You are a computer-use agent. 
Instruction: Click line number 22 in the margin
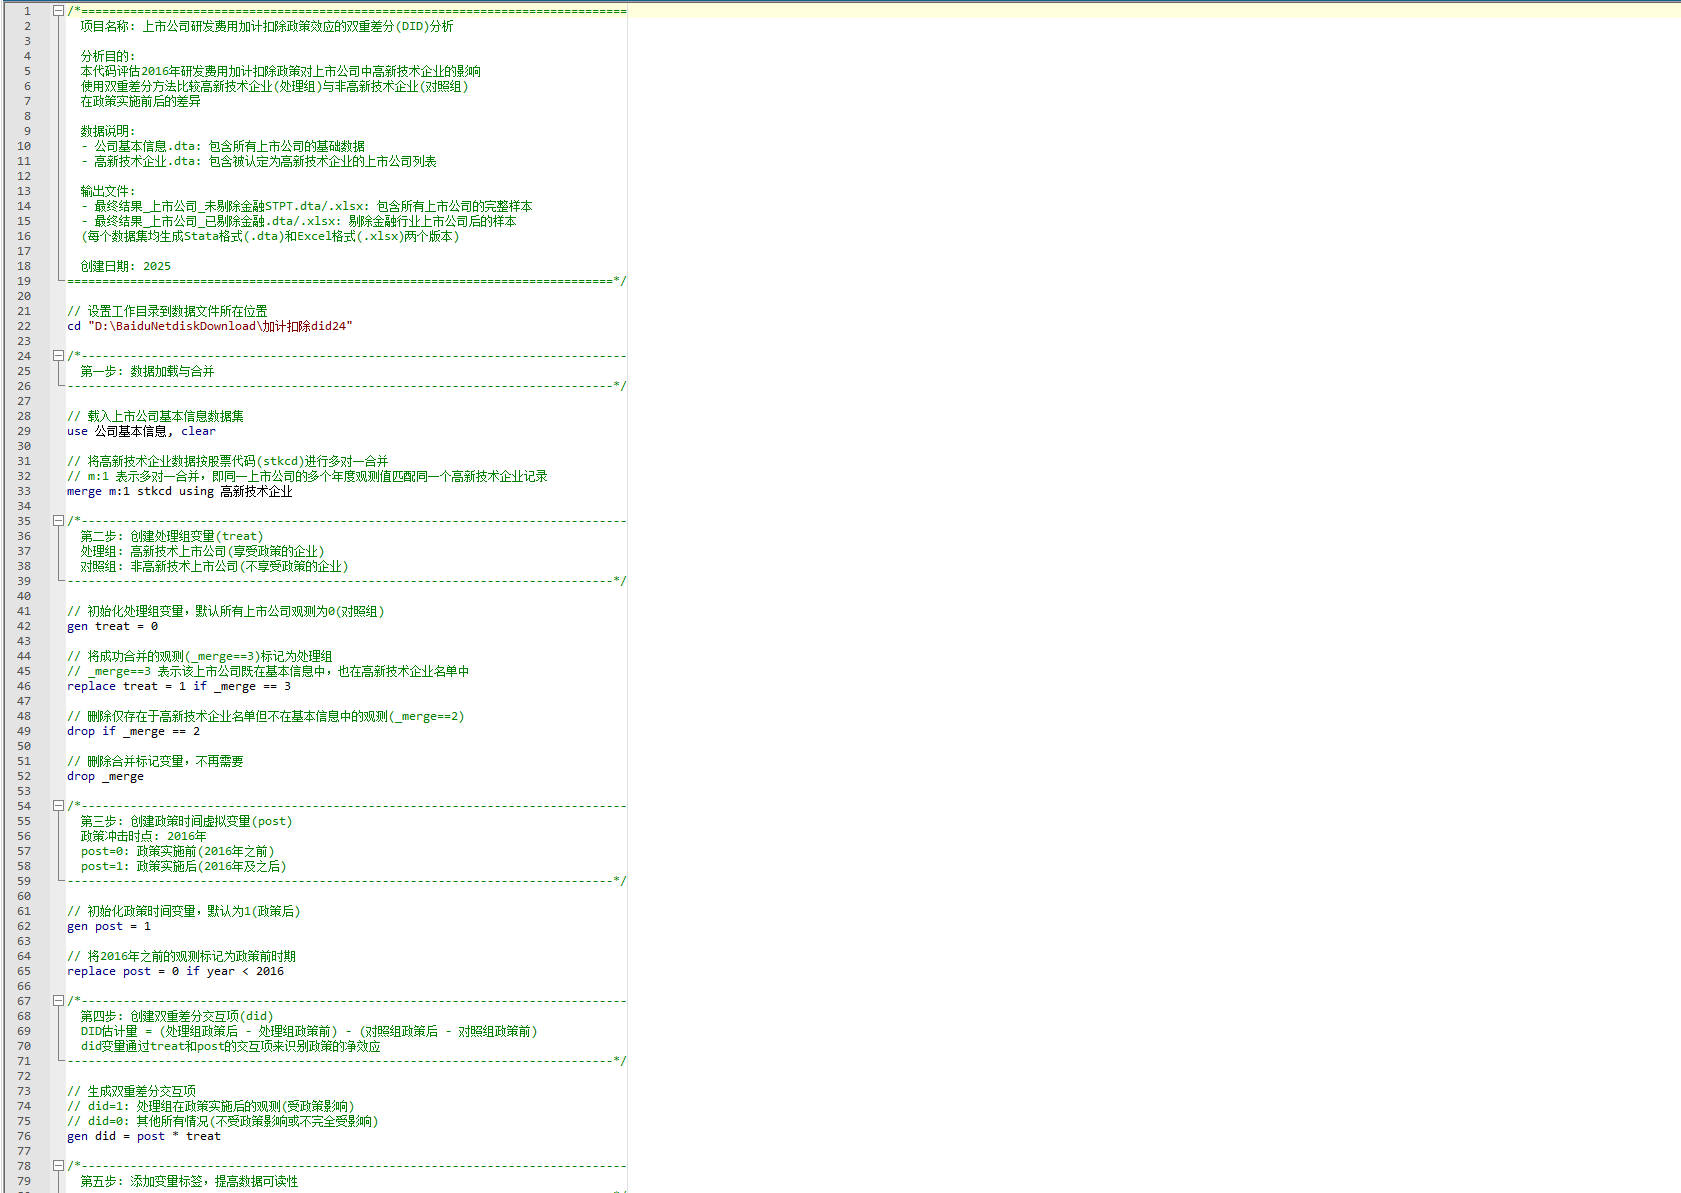(24, 326)
